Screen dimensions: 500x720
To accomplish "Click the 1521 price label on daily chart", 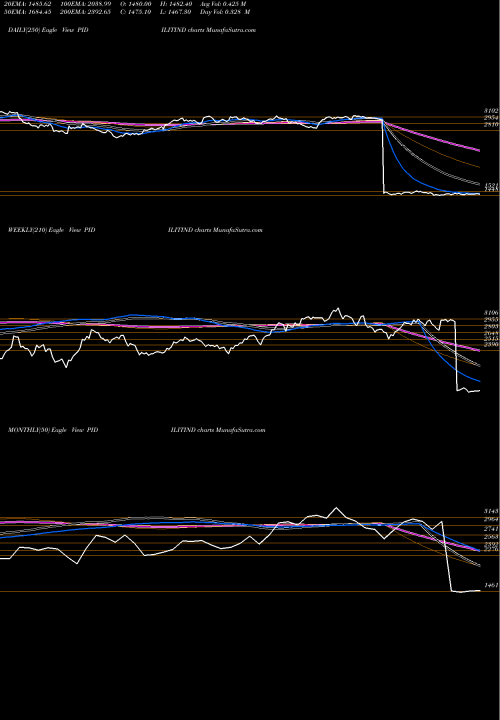I will coord(491,185).
